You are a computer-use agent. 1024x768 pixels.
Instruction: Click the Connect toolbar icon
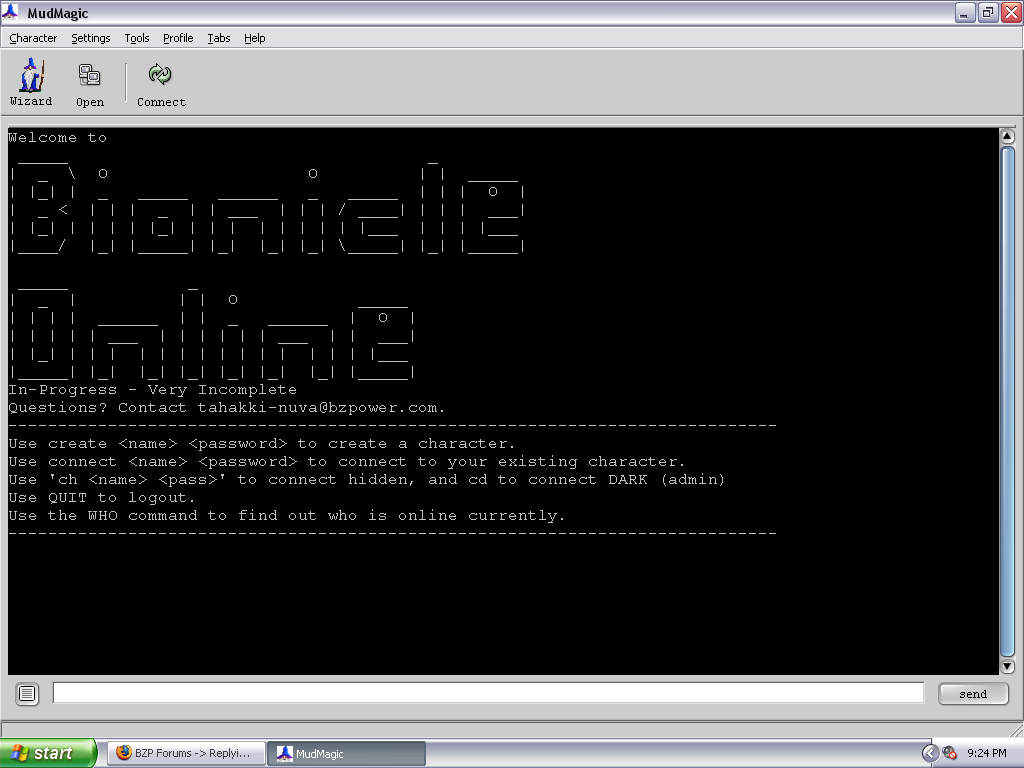[x=161, y=85]
